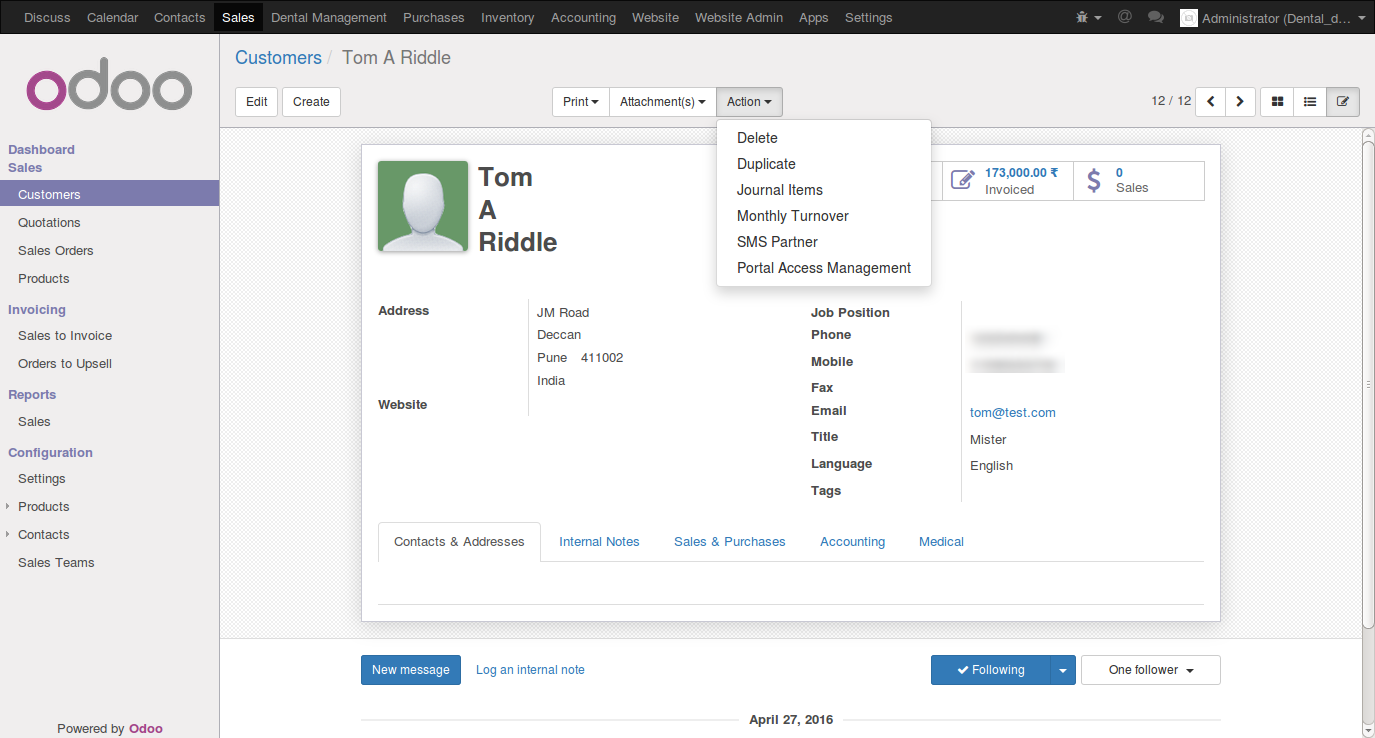Switch to Sales & Purchases tab

(729, 542)
